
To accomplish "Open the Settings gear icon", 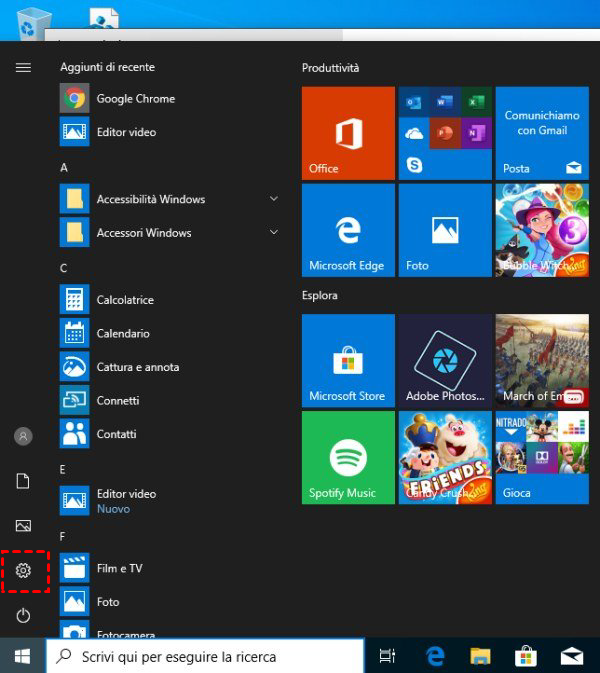I will click(24, 570).
